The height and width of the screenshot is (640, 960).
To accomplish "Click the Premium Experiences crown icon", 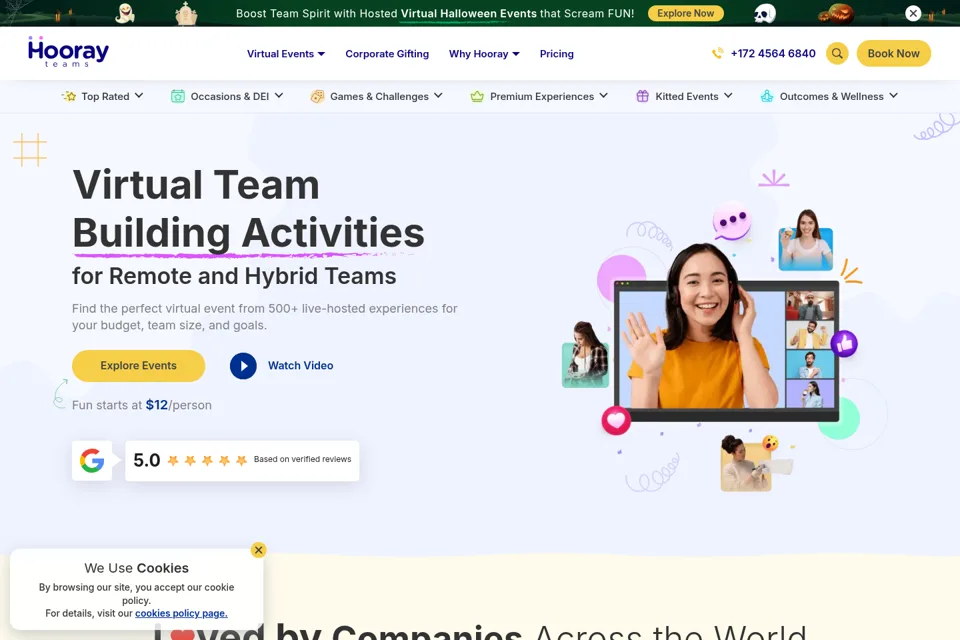I will (477, 96).
